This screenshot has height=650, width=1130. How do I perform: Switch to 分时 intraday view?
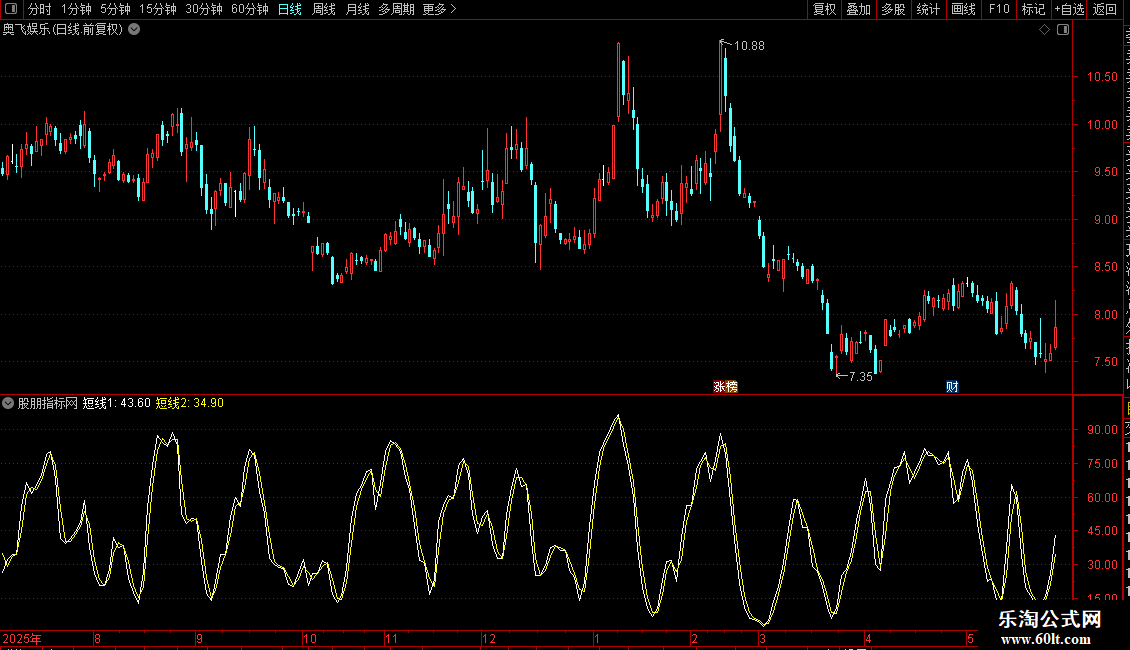coord(40,9)
